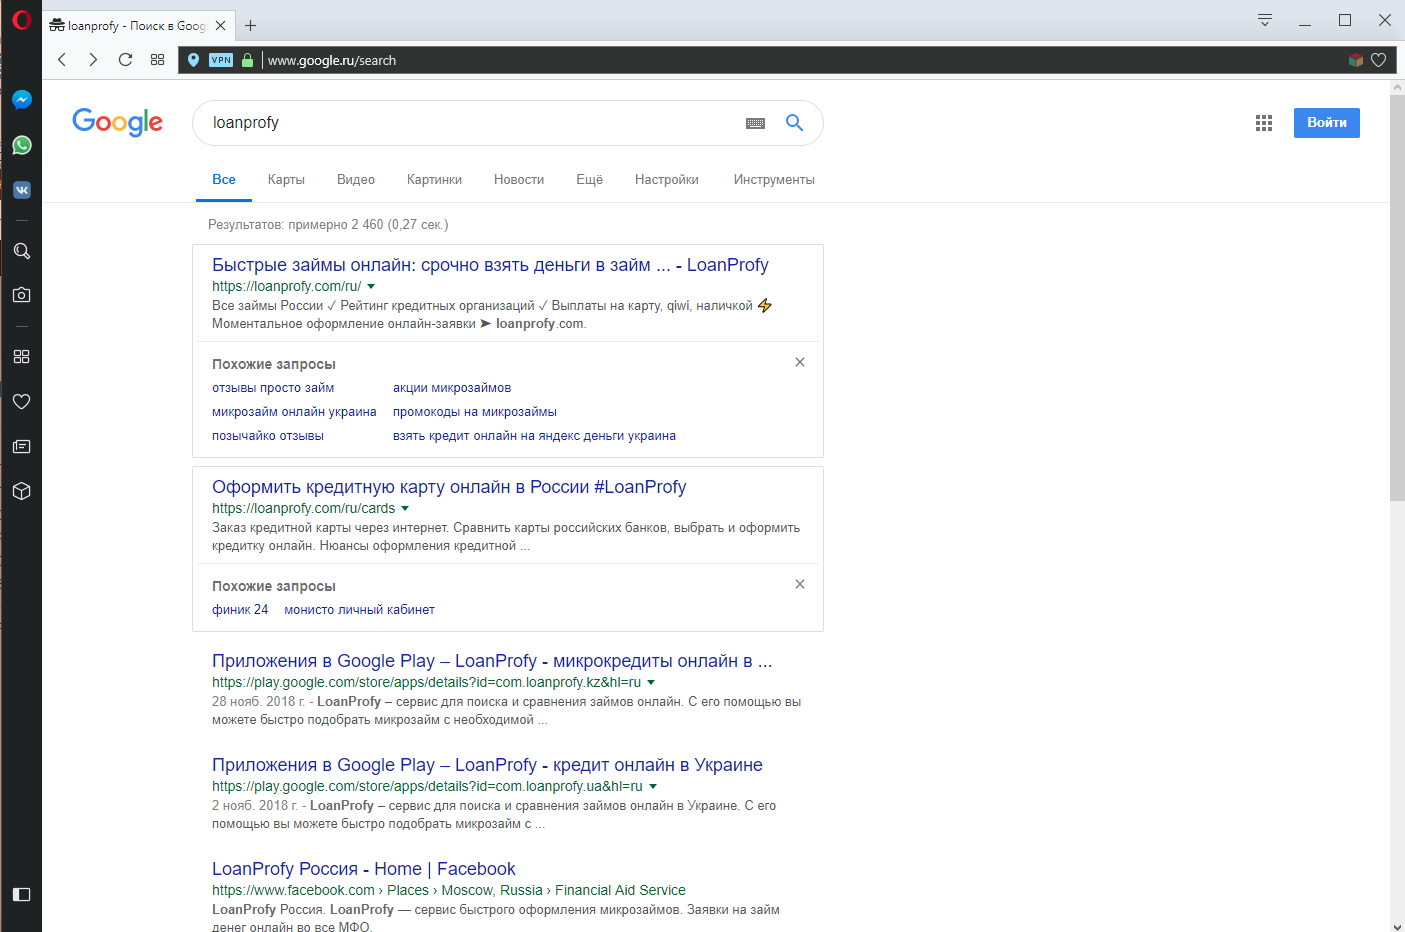The height and width of the screenshot is (932, 1405).
Task: Open a new tab with plus button
Action: pyautogui.click(x=251, y=26)
